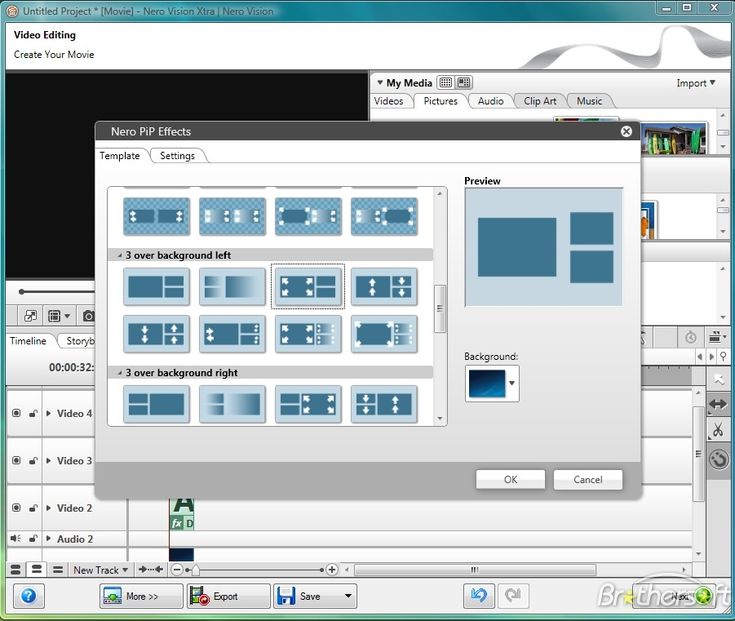Open the Background swatch dropdown
This screenshot has width=735, height=621.
coord(512,383)
